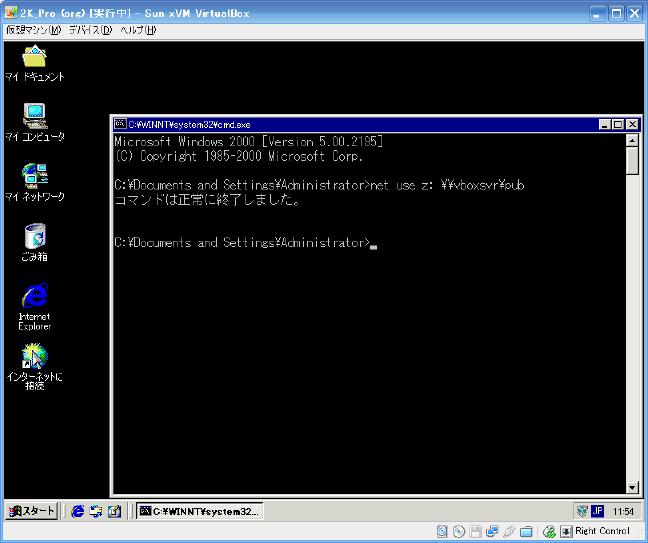Select the インターネットに接続 desktop icon

35,367
